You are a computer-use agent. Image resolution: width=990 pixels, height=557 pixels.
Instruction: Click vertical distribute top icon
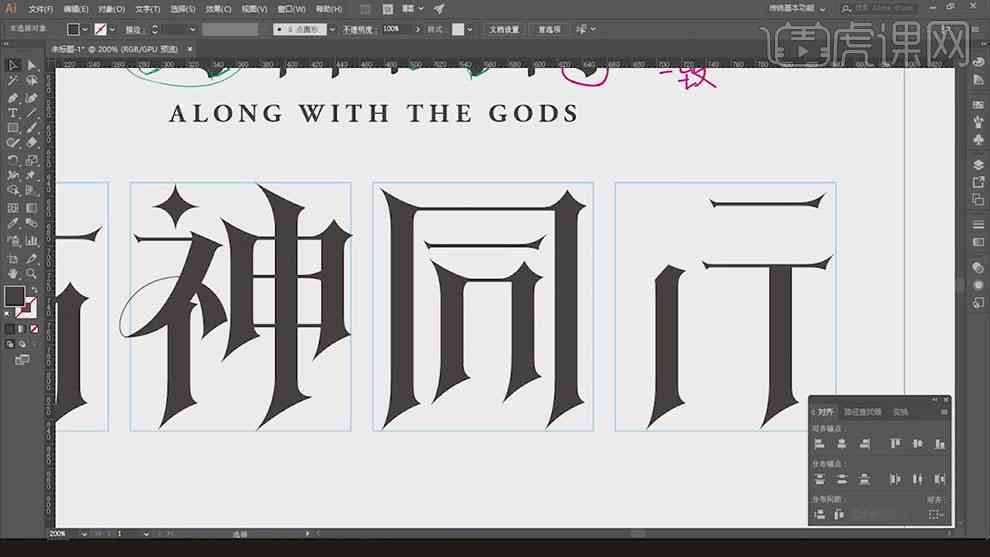[x=820, y=479]
